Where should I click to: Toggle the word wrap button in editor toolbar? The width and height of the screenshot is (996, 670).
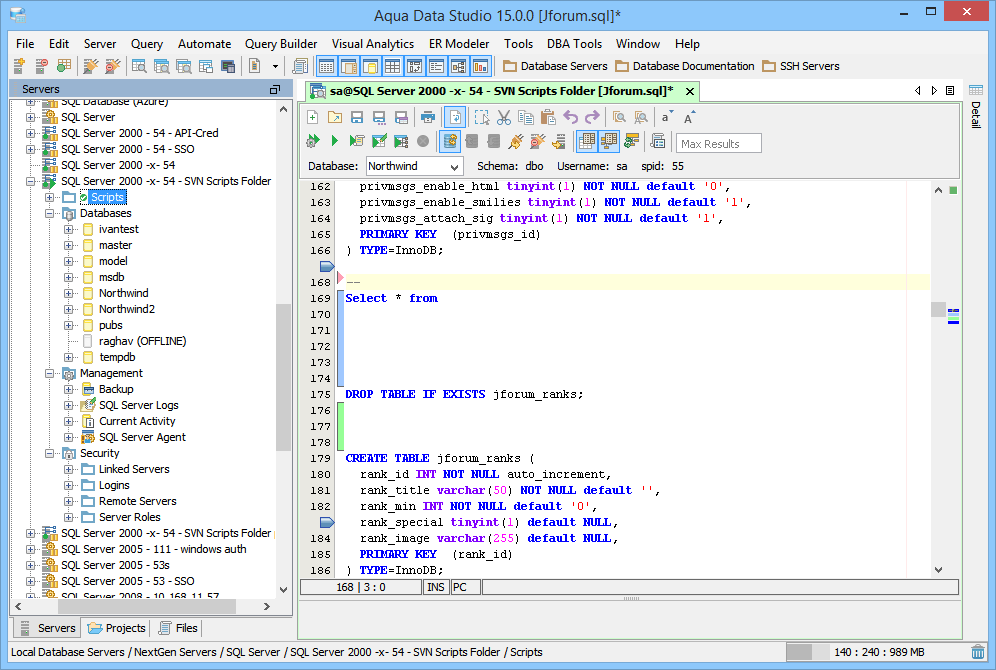click(455, 117)
